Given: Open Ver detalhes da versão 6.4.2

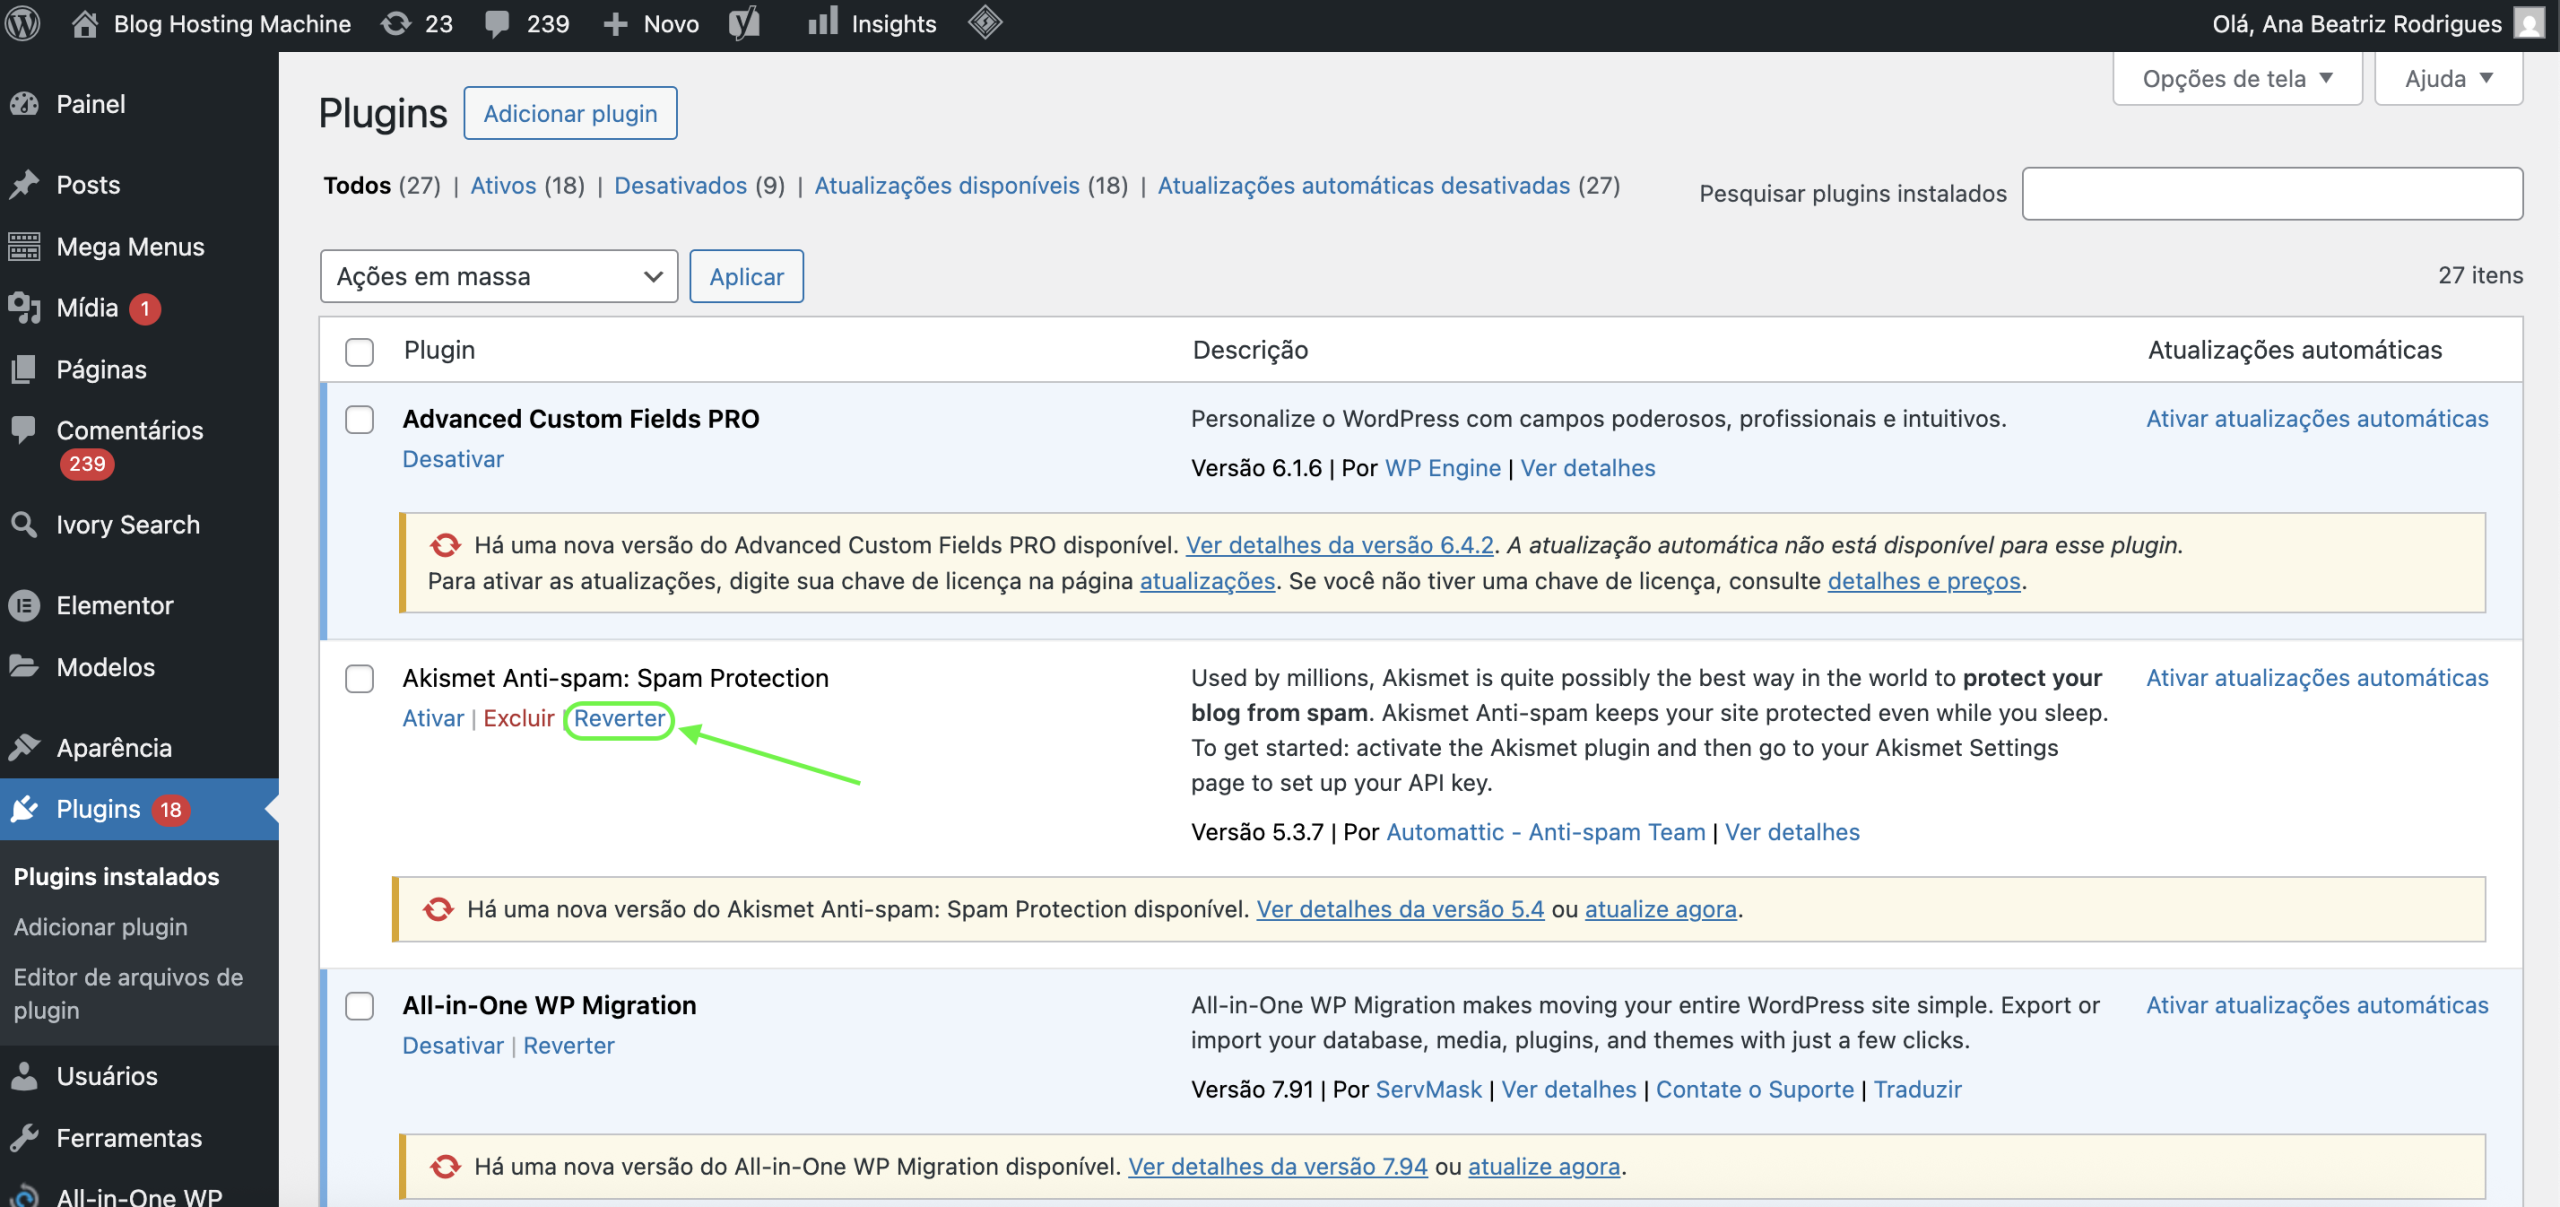Looking at the screenshot, I should (1339, 545).
